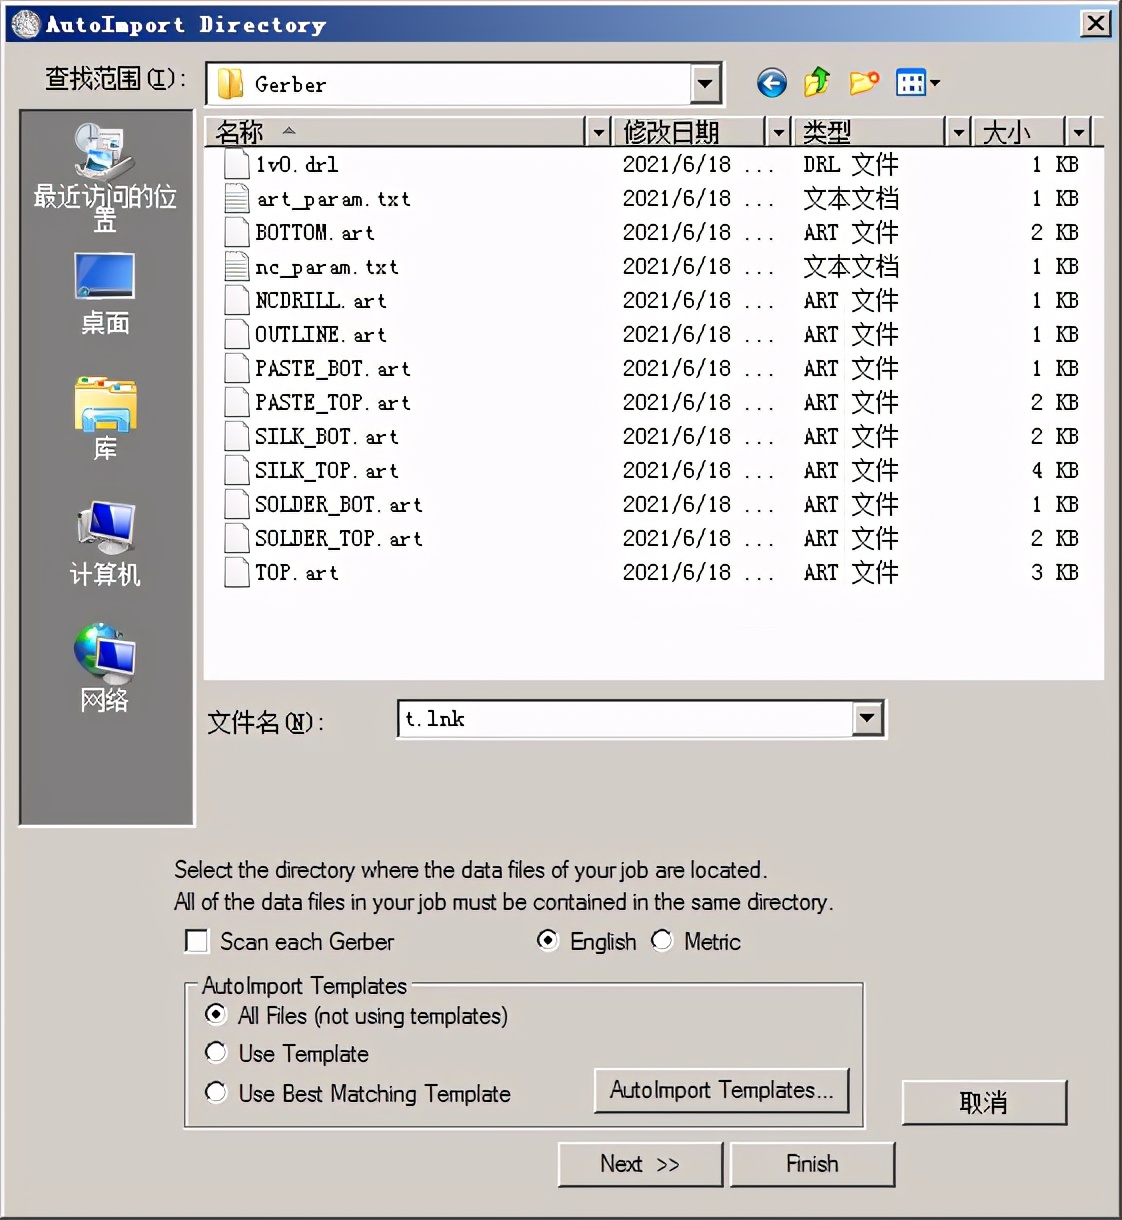1122x1220 pixels.
Task: Open the Gerber folder location dropdown
Action: point(707,84)
